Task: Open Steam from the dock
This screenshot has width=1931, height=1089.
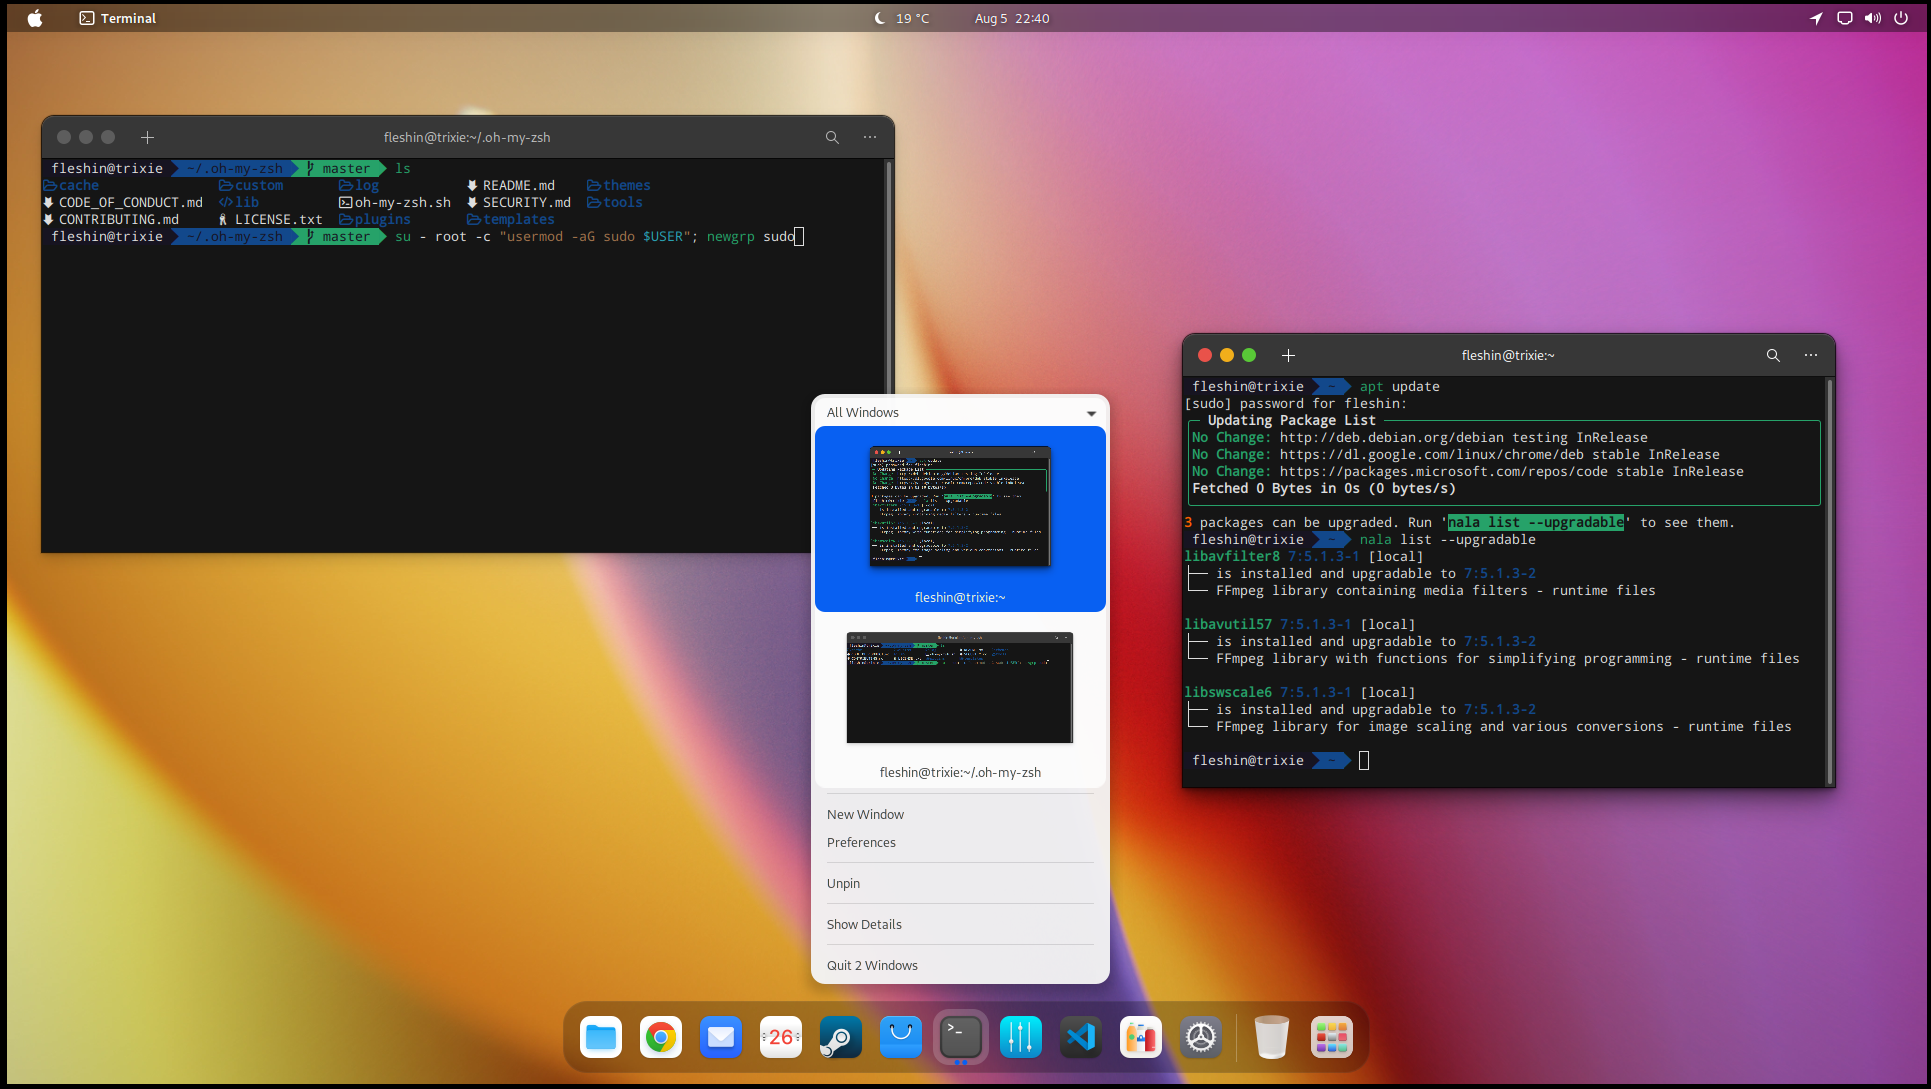Action: click(x=841, y=1037)
